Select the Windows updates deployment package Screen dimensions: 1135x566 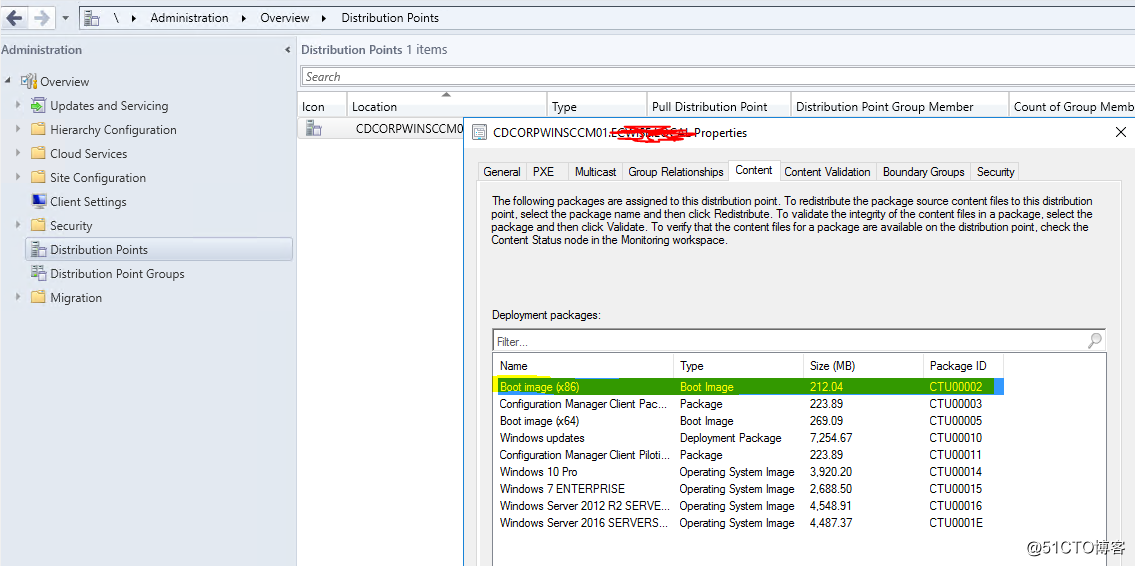(748, 438)
